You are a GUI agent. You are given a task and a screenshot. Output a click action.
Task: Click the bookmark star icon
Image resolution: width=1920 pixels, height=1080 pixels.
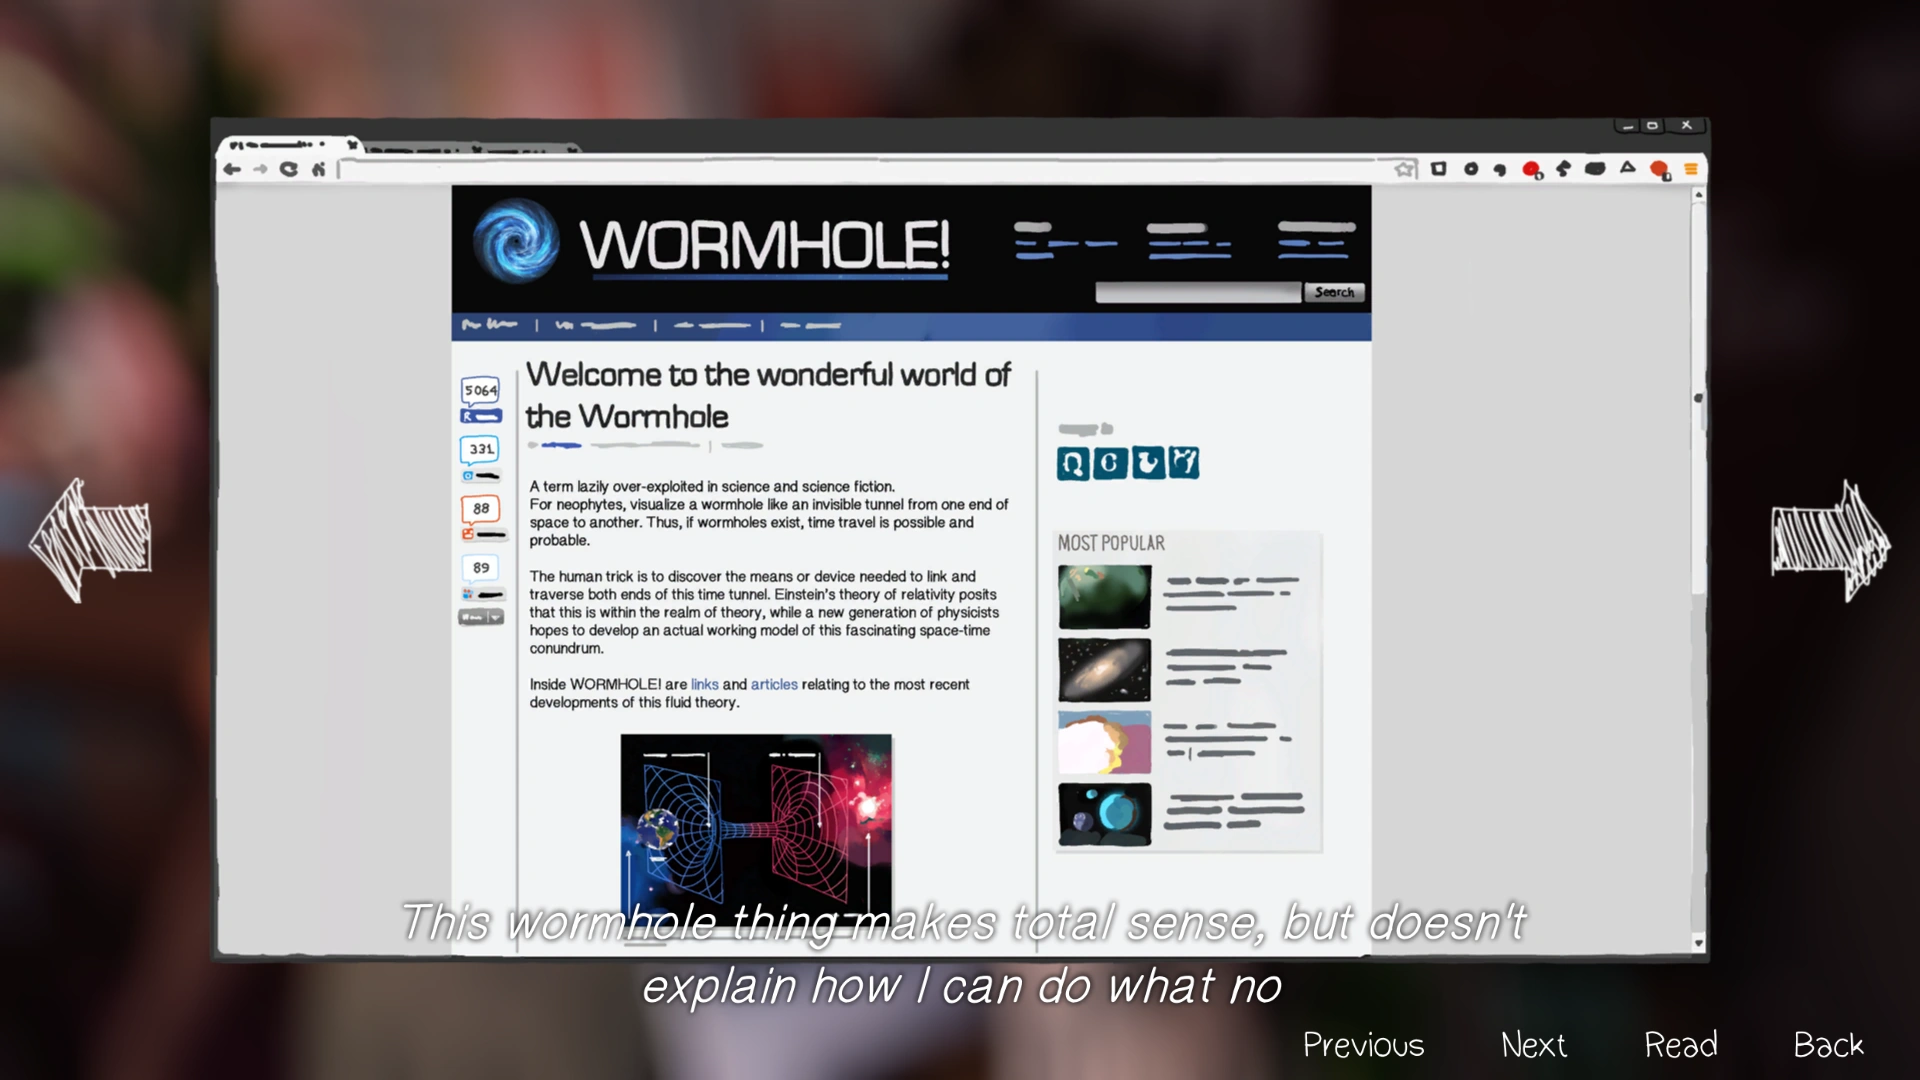[1405, 169]
